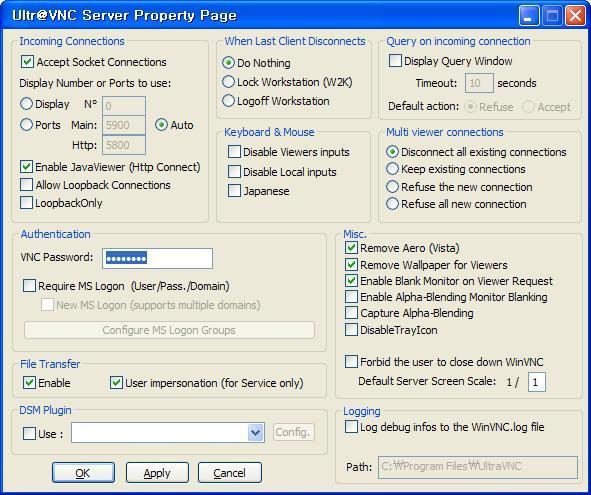Select Keep existing connections
Image resolution: width=591 pixels, height=495 pixels.
392,169
